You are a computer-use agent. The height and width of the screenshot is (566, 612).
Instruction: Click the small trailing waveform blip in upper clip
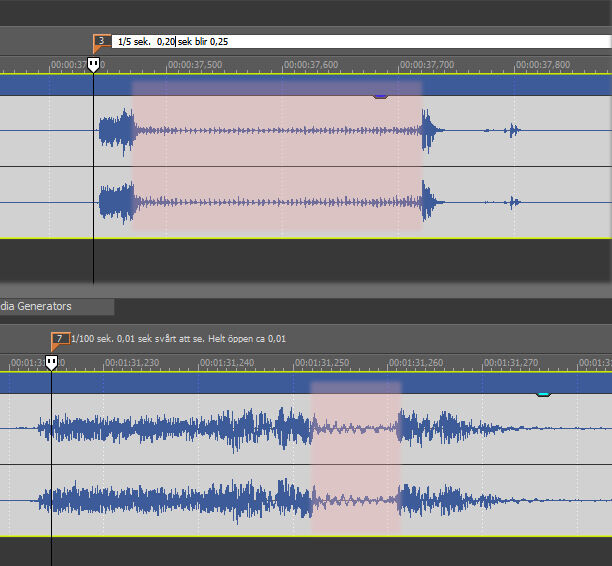coord(514,130)
